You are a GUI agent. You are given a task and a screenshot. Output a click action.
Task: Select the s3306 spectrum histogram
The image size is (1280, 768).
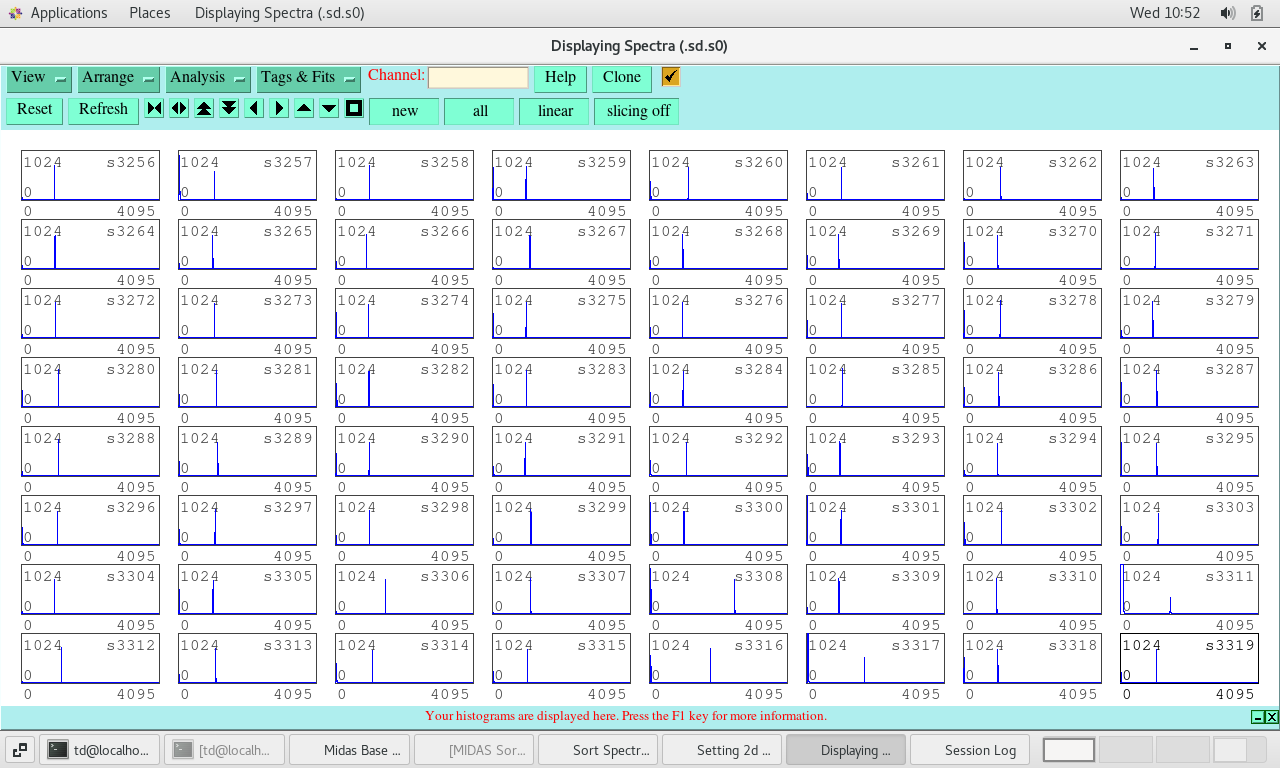coord(404,591)
